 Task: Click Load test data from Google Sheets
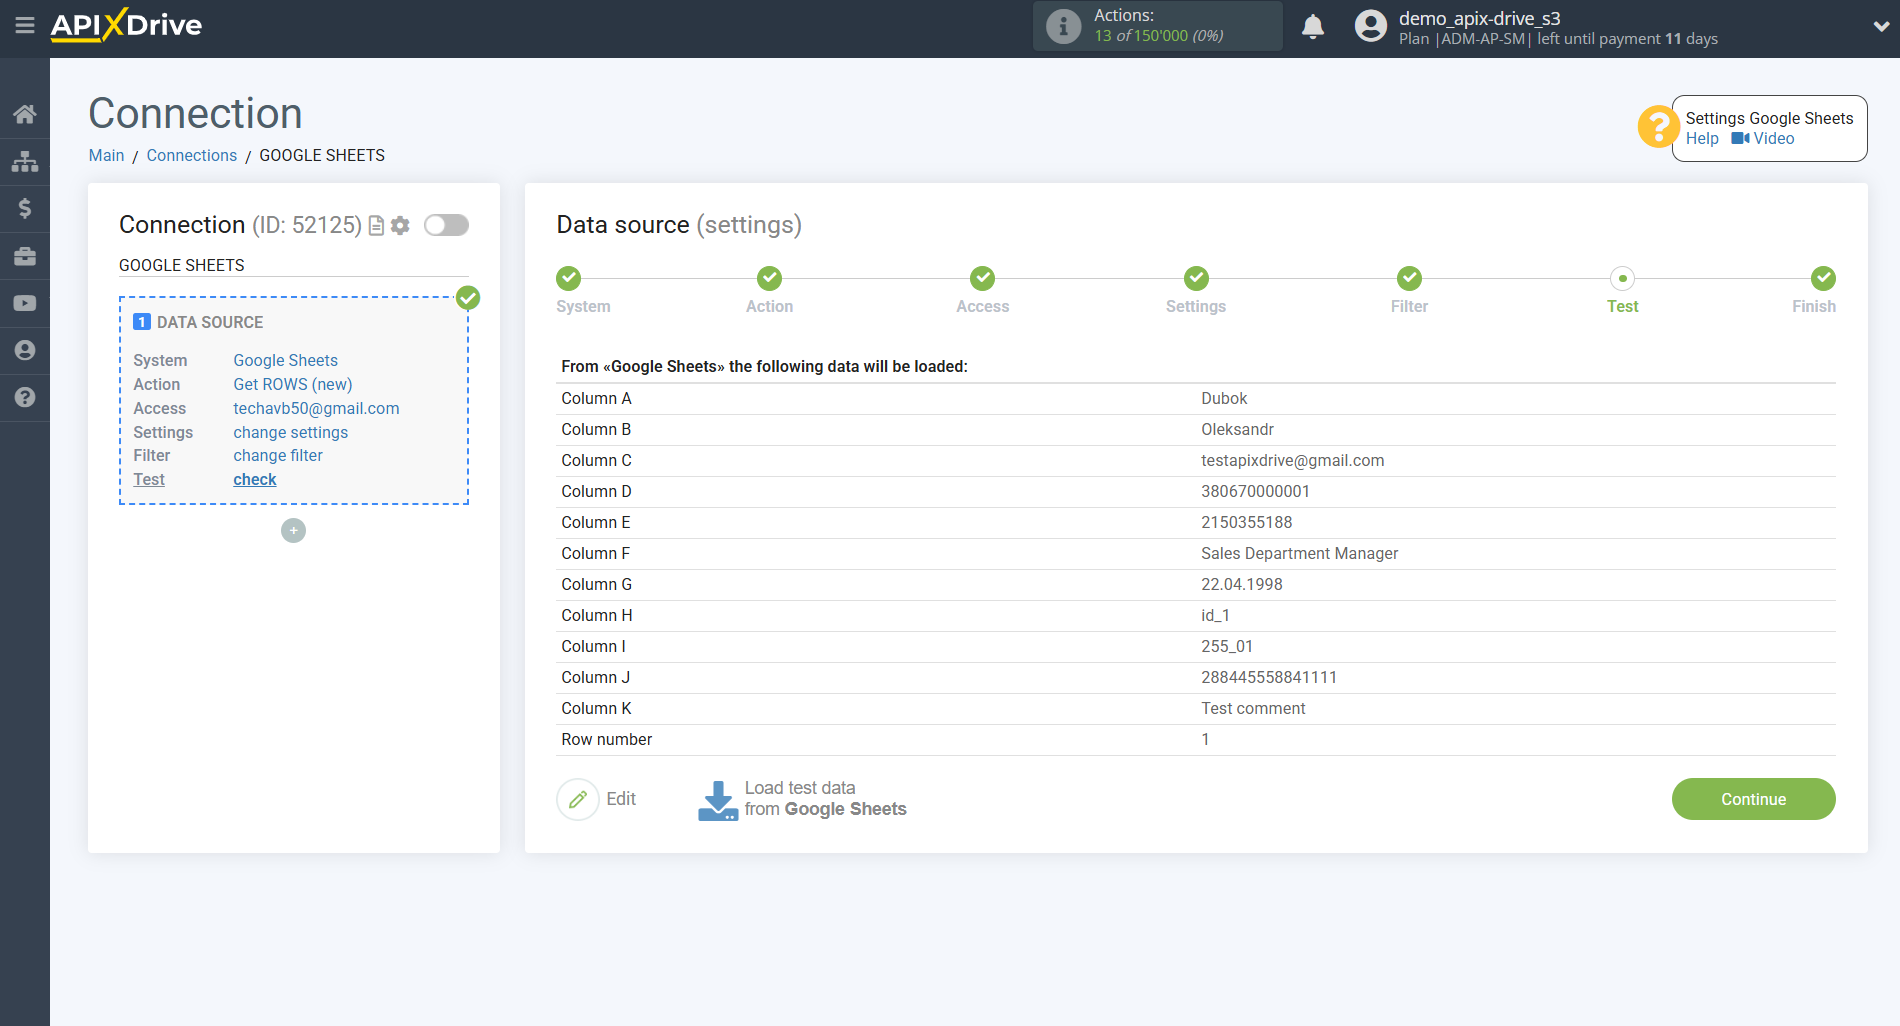(825, 799)
